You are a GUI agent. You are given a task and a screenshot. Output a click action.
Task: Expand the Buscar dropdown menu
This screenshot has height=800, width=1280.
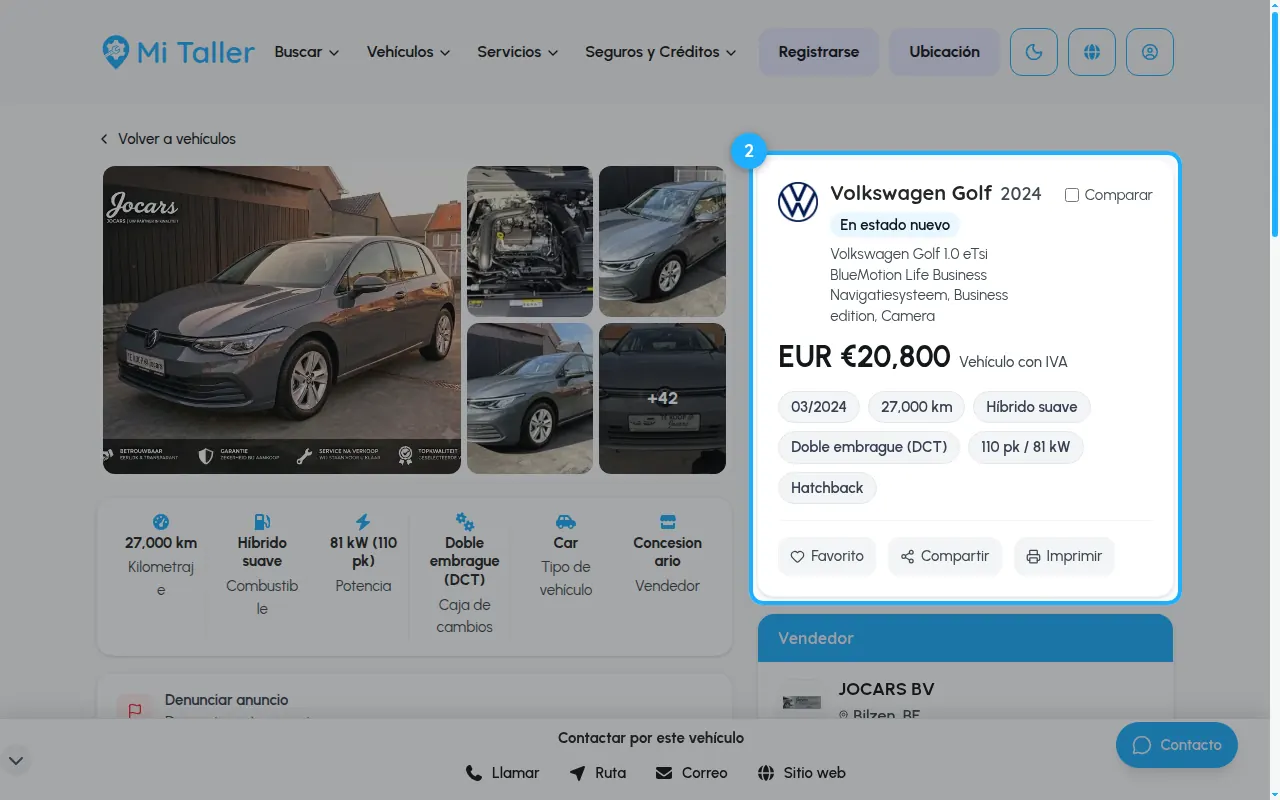[x=307, y=52]
